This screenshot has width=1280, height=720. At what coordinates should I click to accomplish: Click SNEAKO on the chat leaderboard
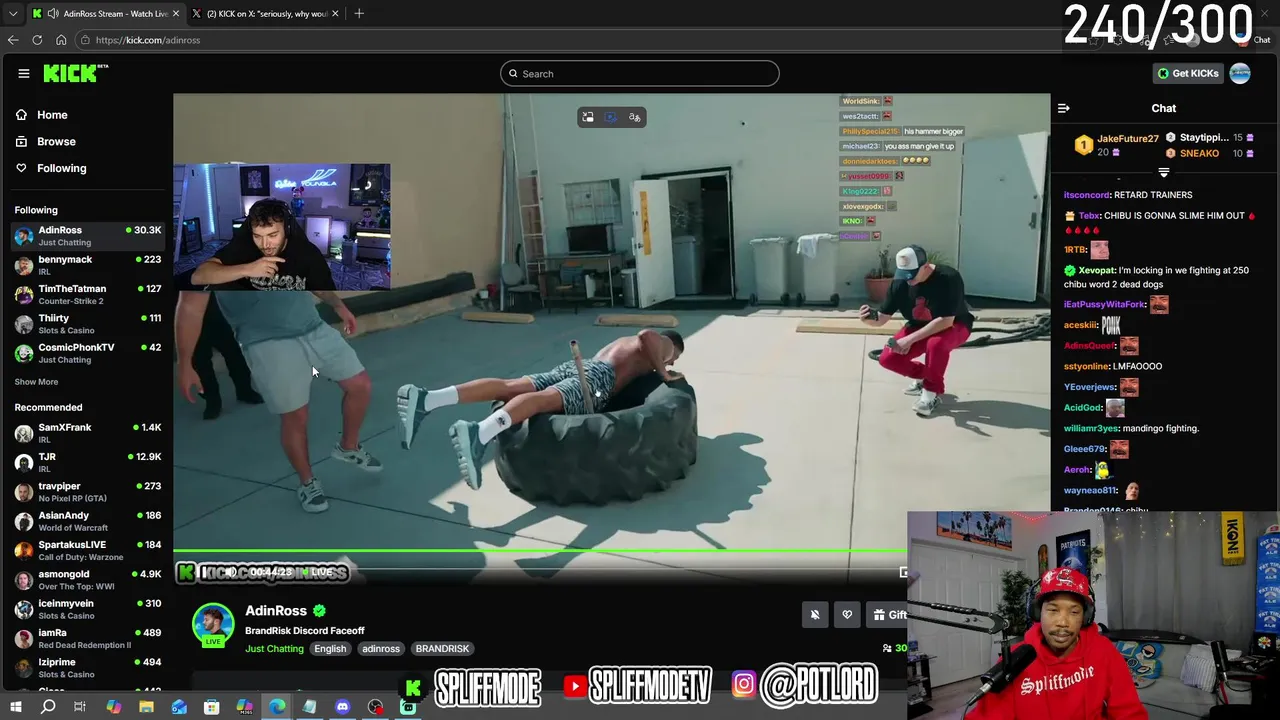pos(1199,154)
